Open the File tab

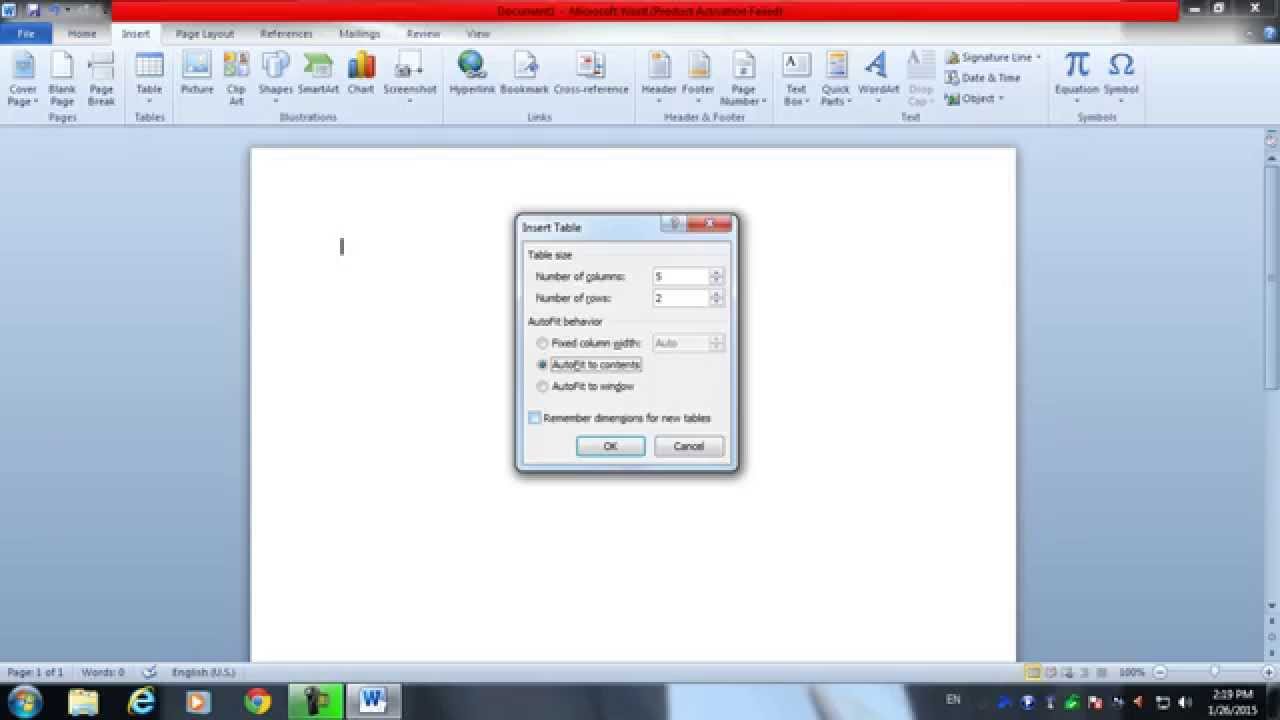tap(25, 34)
